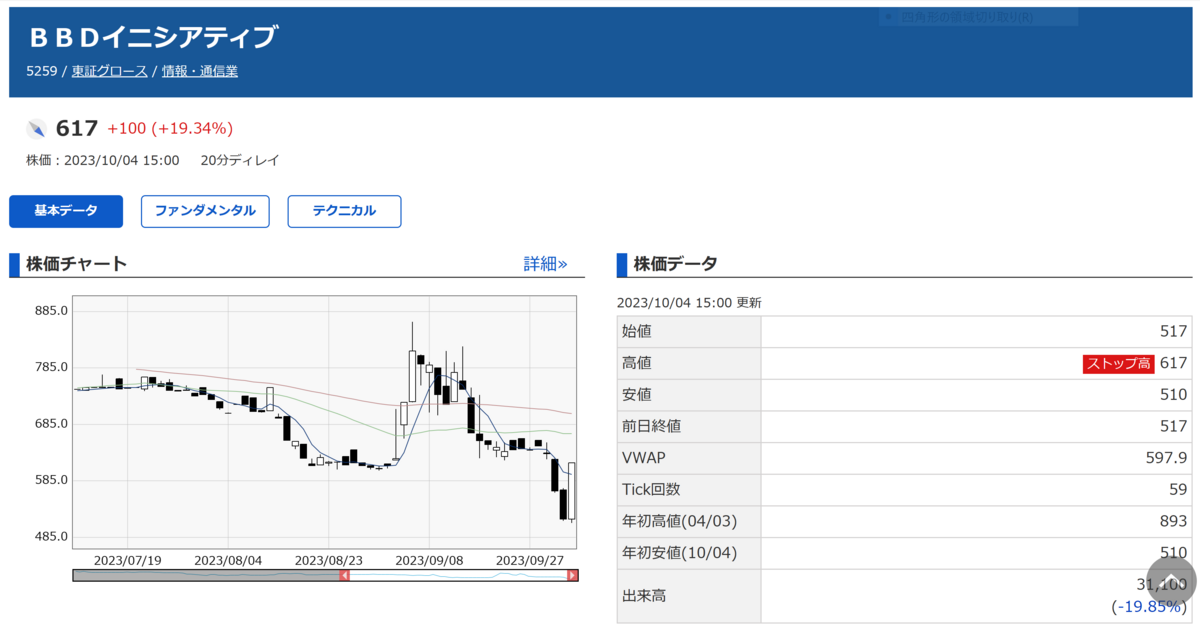Click right red handle of chart range slider
This screenshot has width=1200, height=626.
pos(572,575)
